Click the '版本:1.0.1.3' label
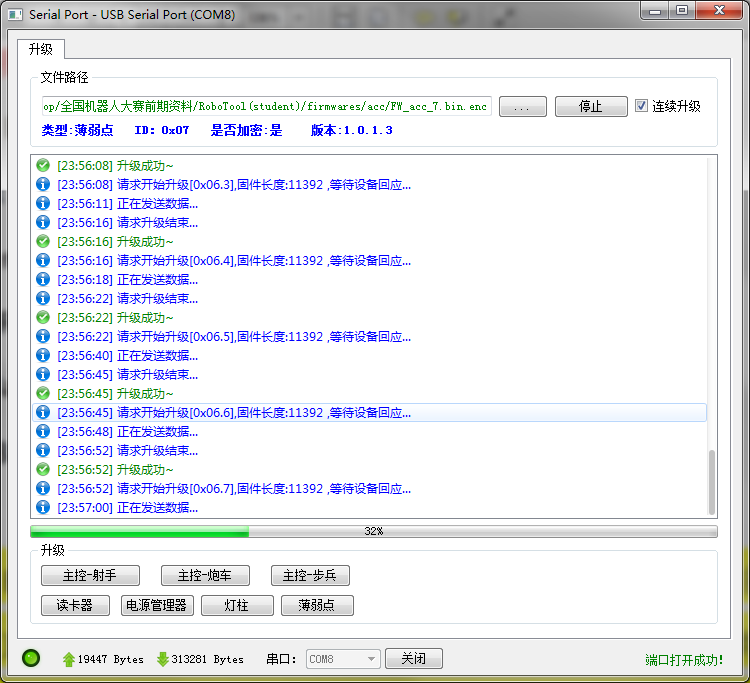Screen dimensions: 750x683 click(352, 130)
